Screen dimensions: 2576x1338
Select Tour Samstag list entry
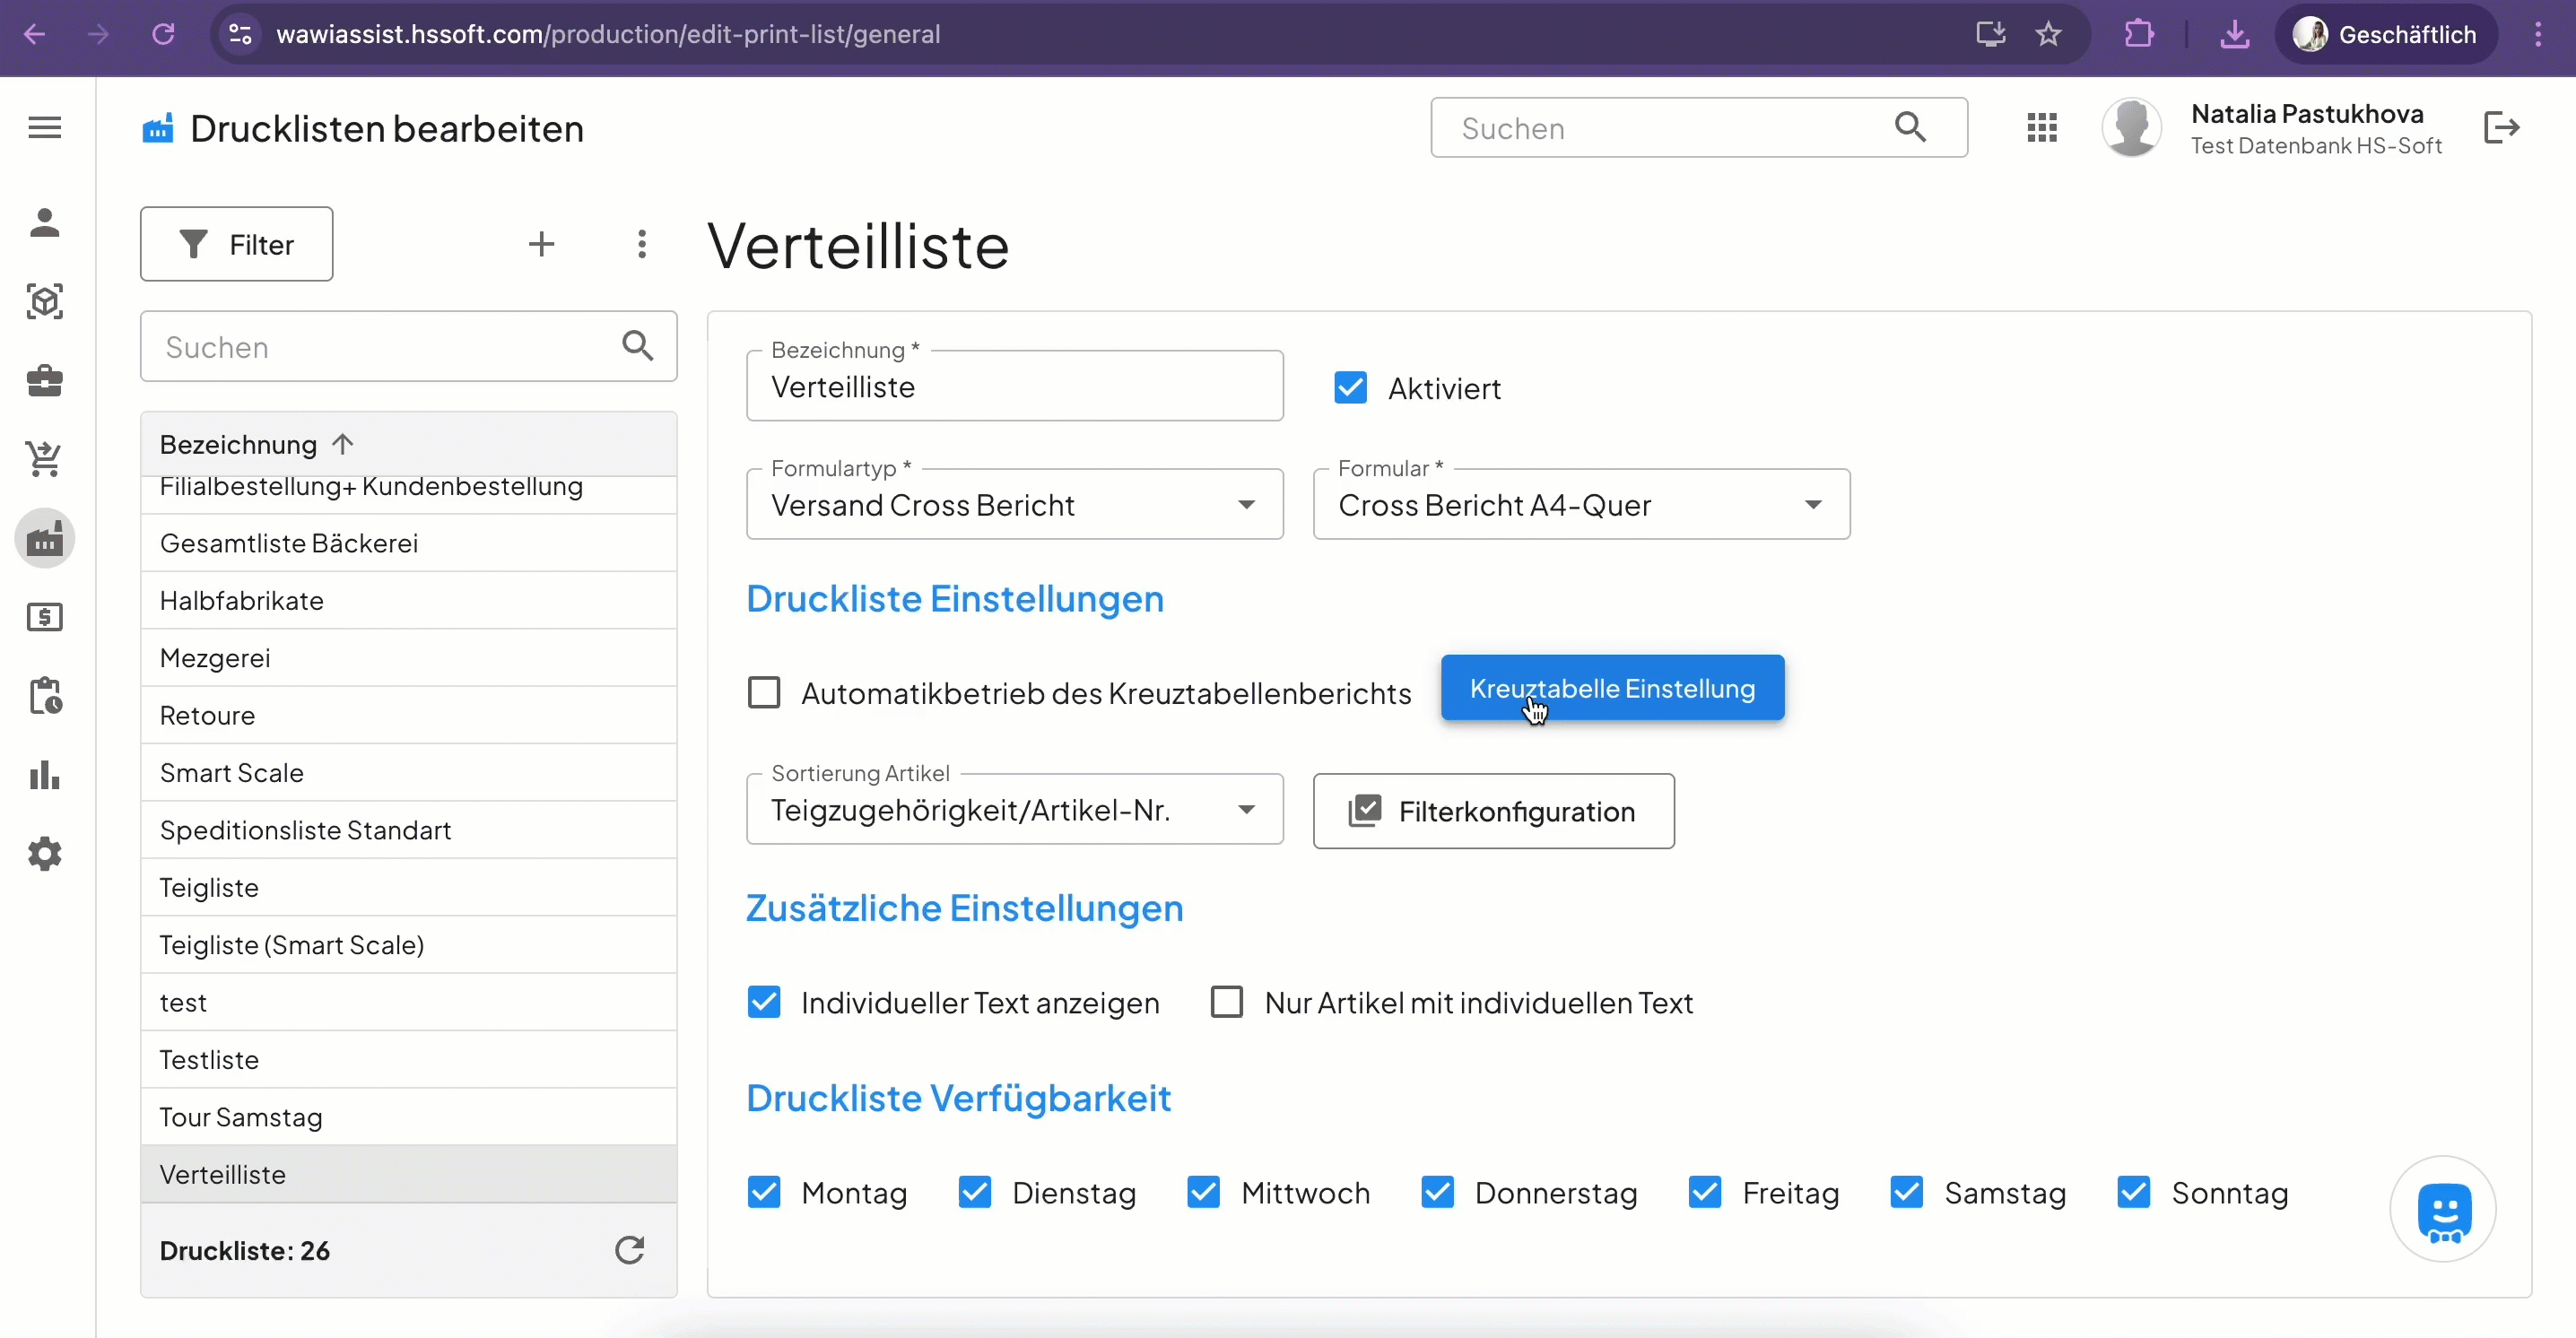[241, 1117]
